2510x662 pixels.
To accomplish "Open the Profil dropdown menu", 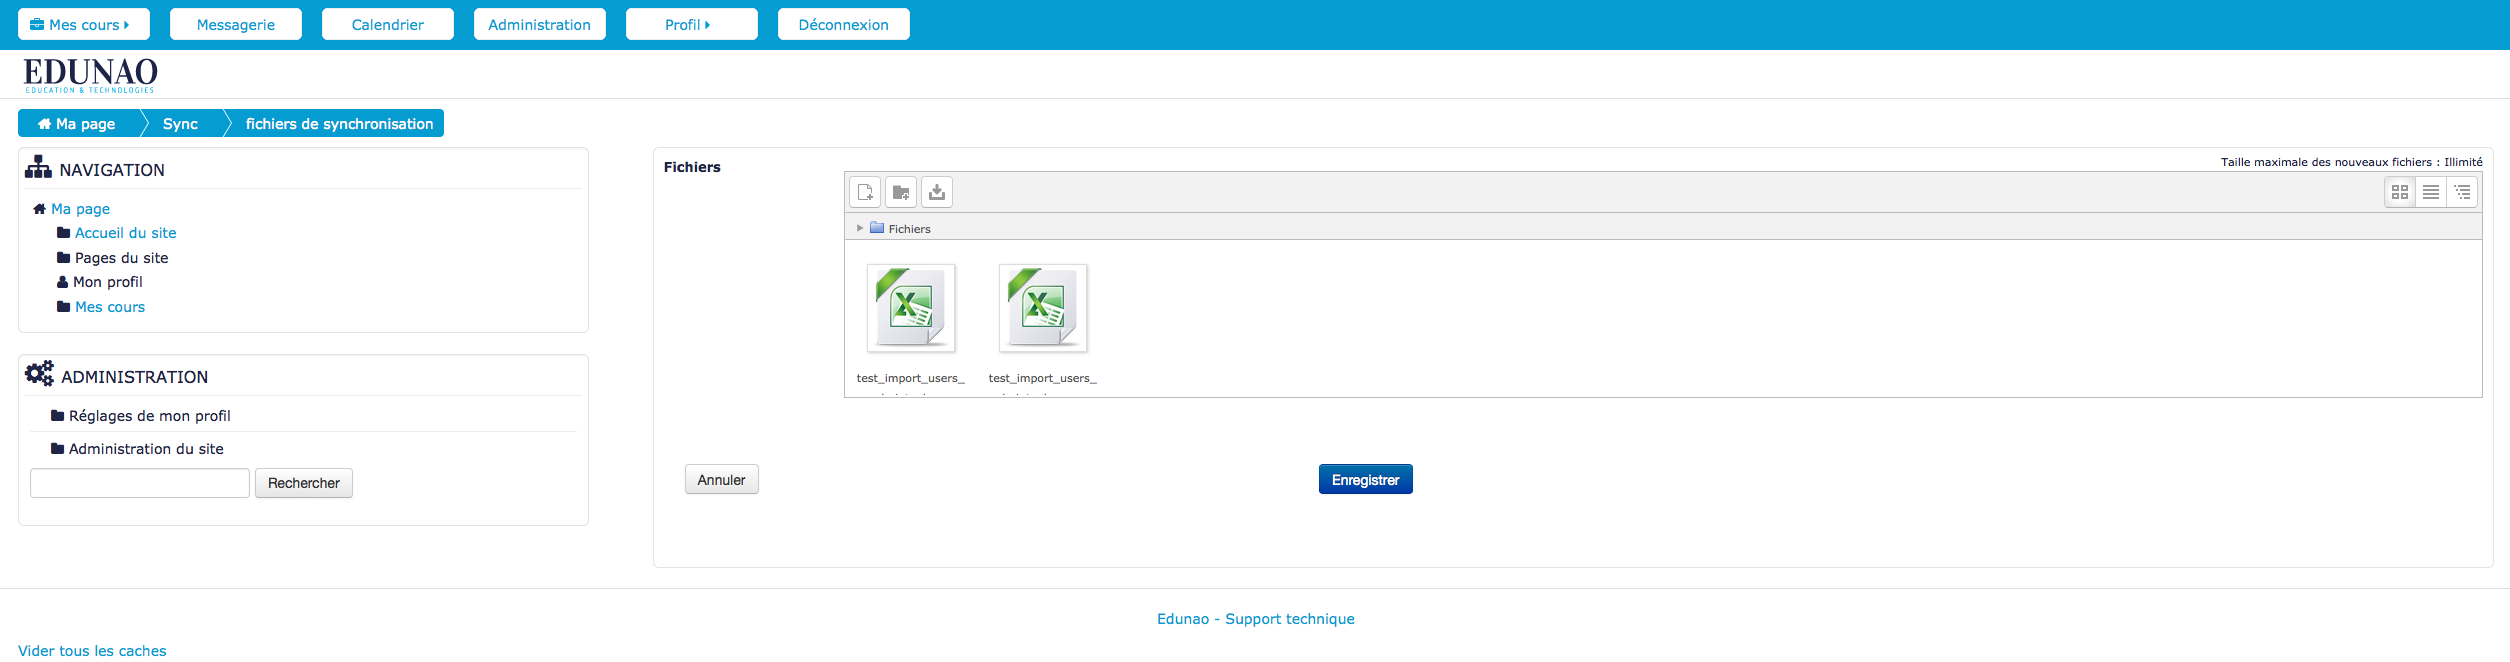I will (x=691, y=25).
